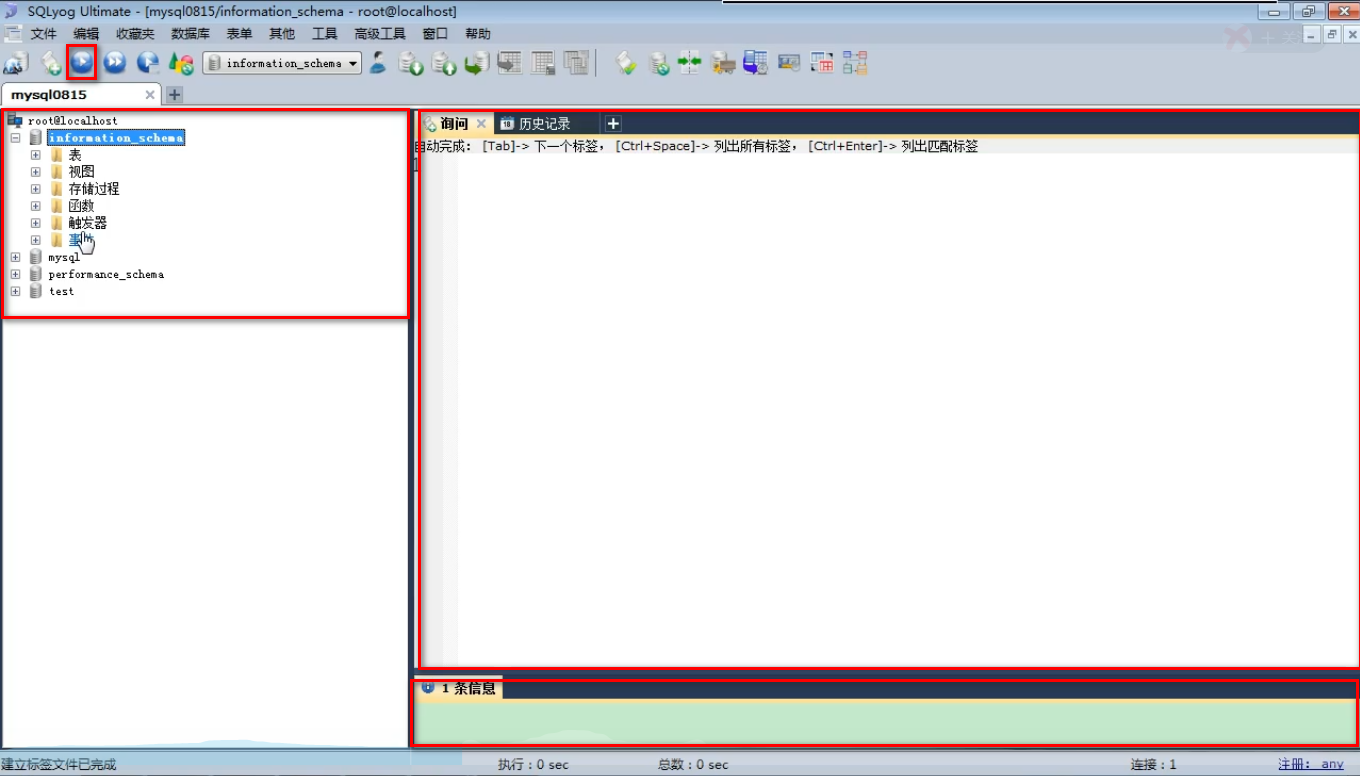Image resolution: width=1360 pixels, height=776 pixels.
Task: Add a new query tab with plus
Action: coord(613,124)
